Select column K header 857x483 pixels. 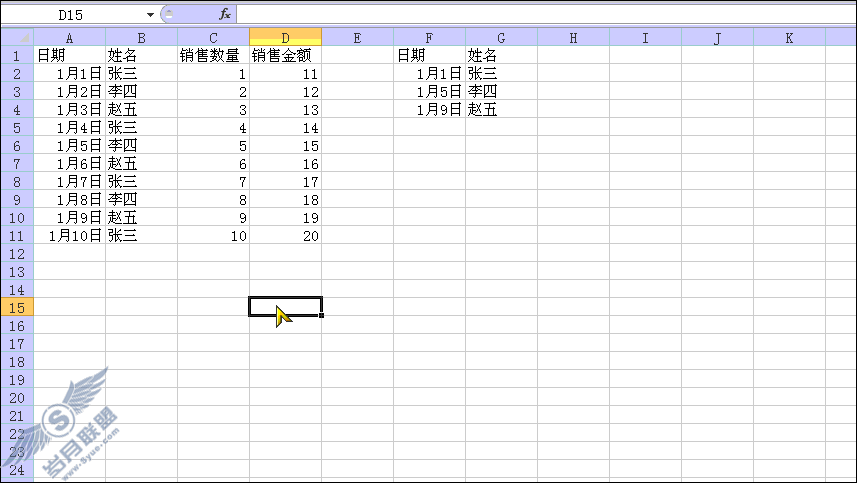pos(790,38)
